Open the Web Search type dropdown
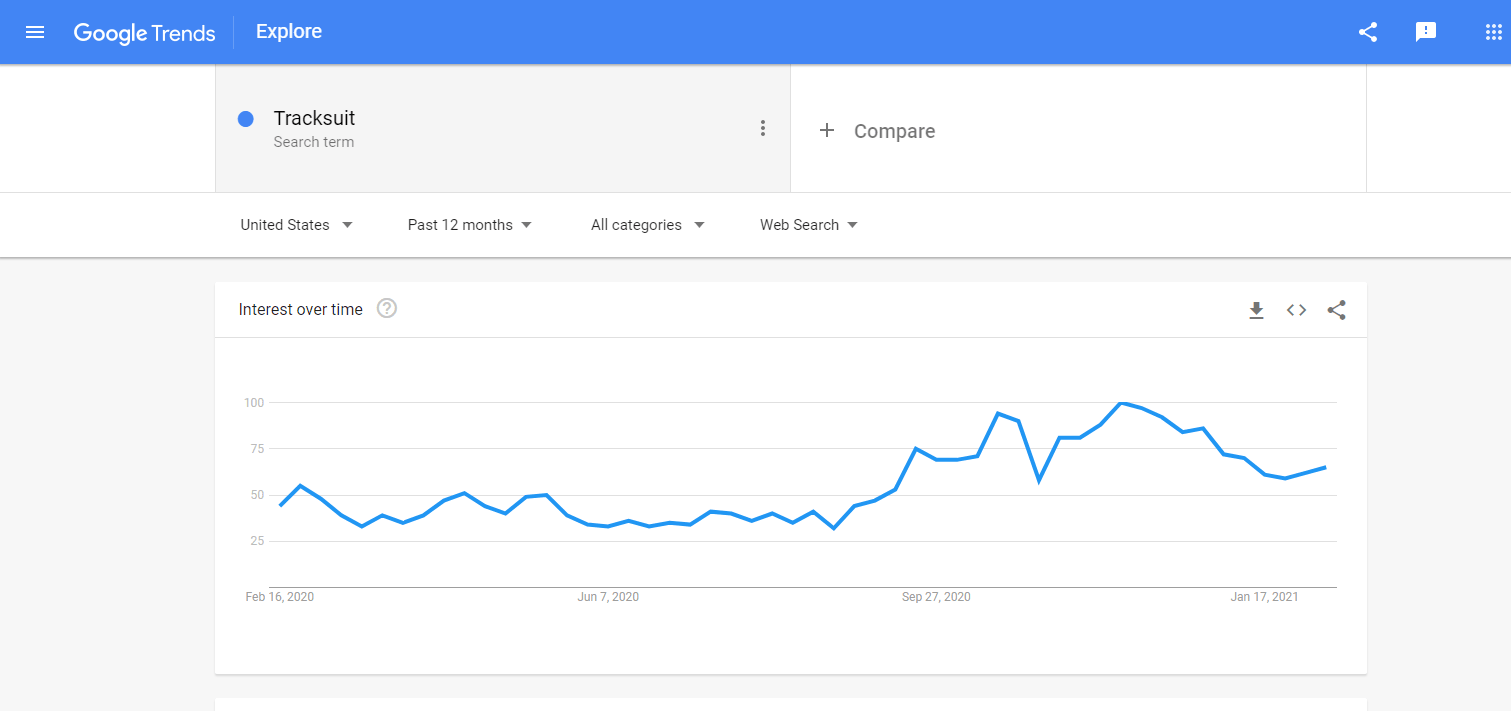The height and width of the screenshot is (711, 1511). [809, 225]
